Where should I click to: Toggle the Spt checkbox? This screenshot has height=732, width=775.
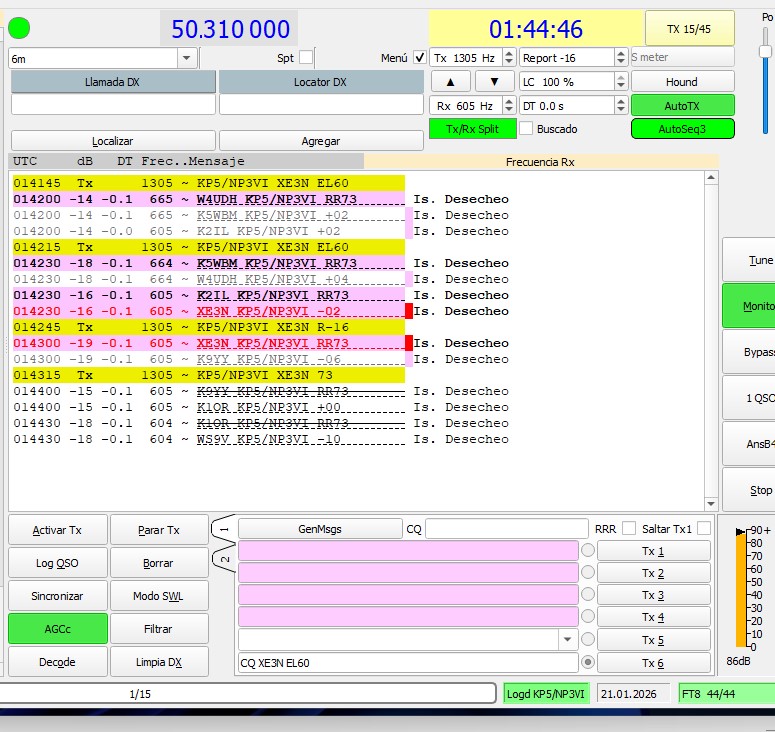pyautogui.click(x=306, y=58)
